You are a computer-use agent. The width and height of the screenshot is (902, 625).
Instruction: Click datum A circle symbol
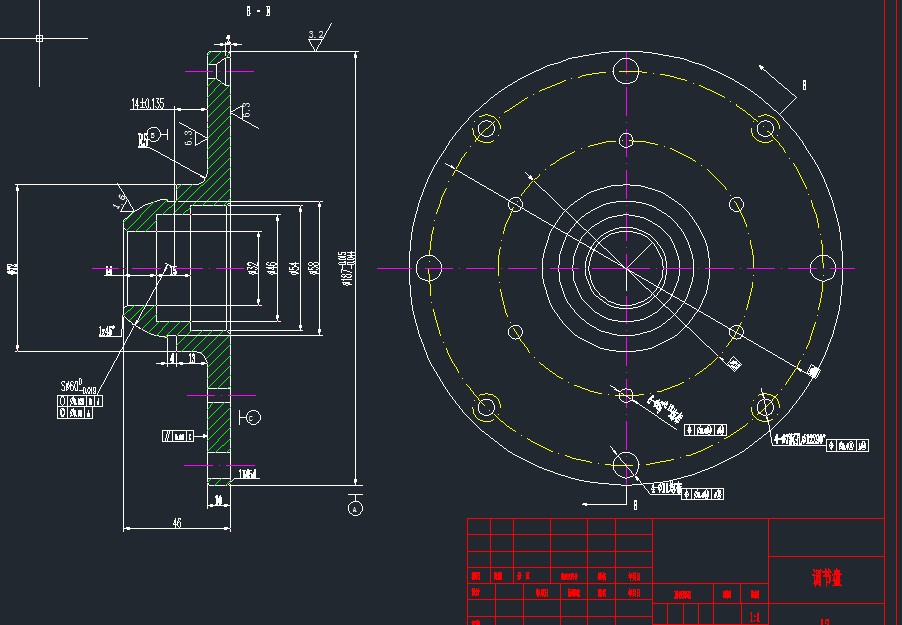click(x=355, y=509)
